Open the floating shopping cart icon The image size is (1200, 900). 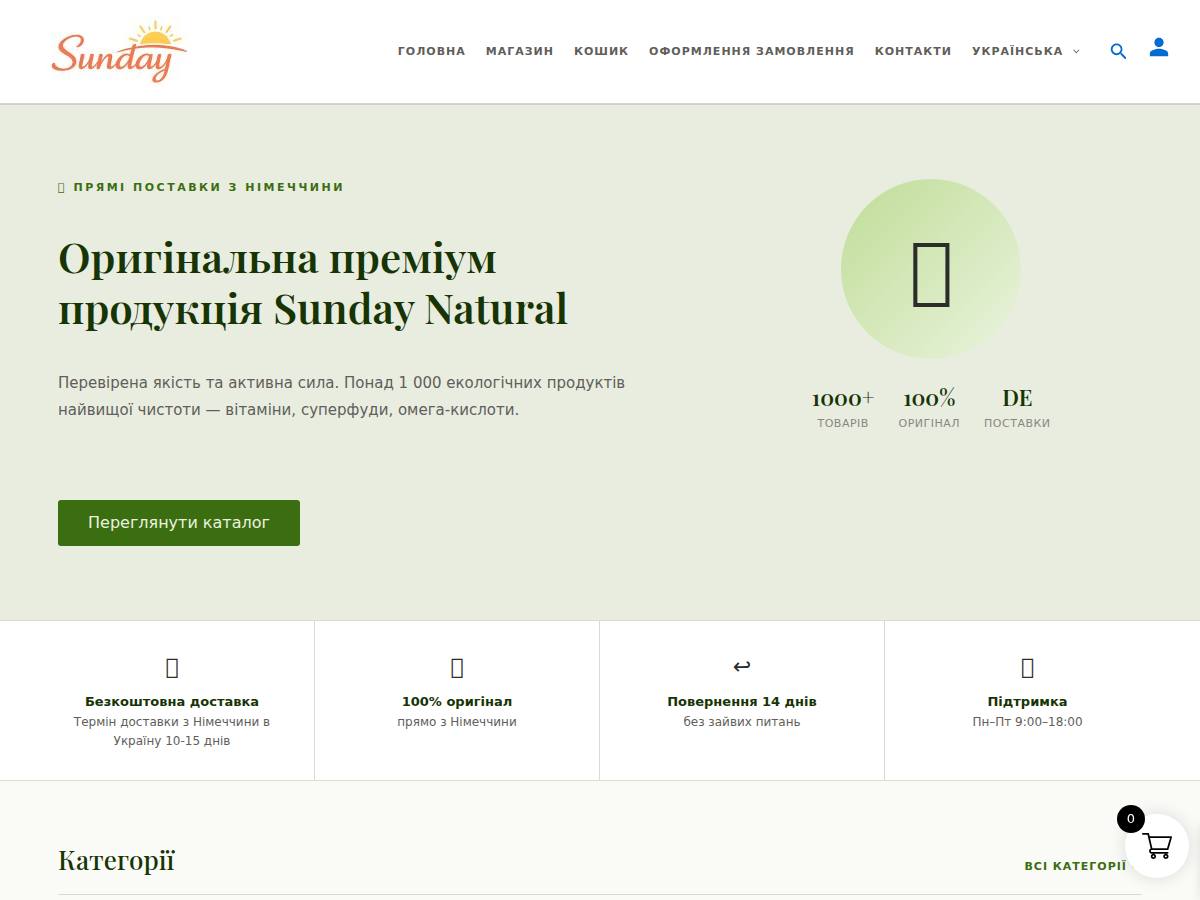click(1157, 846)
